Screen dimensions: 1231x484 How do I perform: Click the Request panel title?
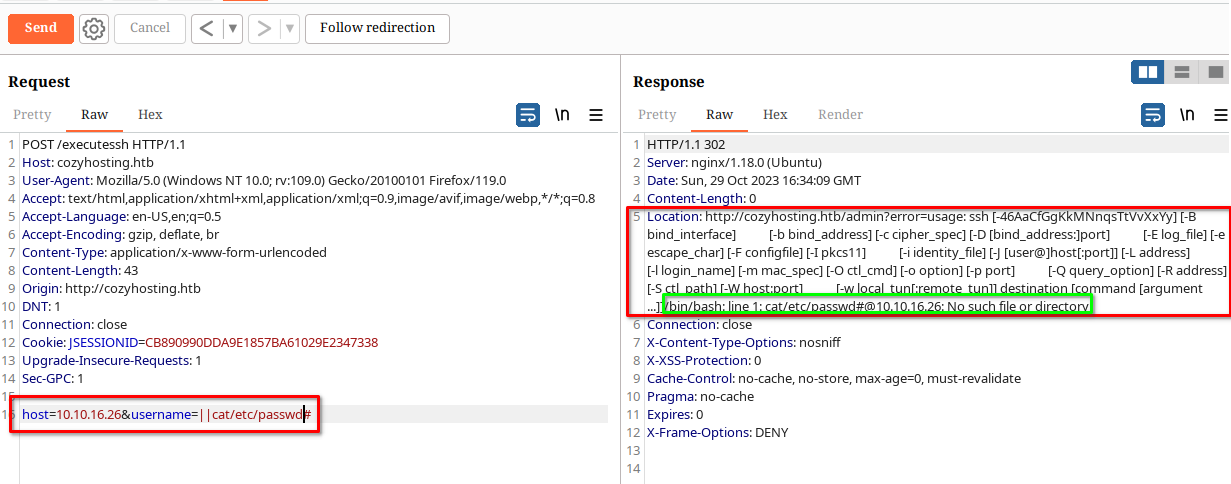coord(39,82)
